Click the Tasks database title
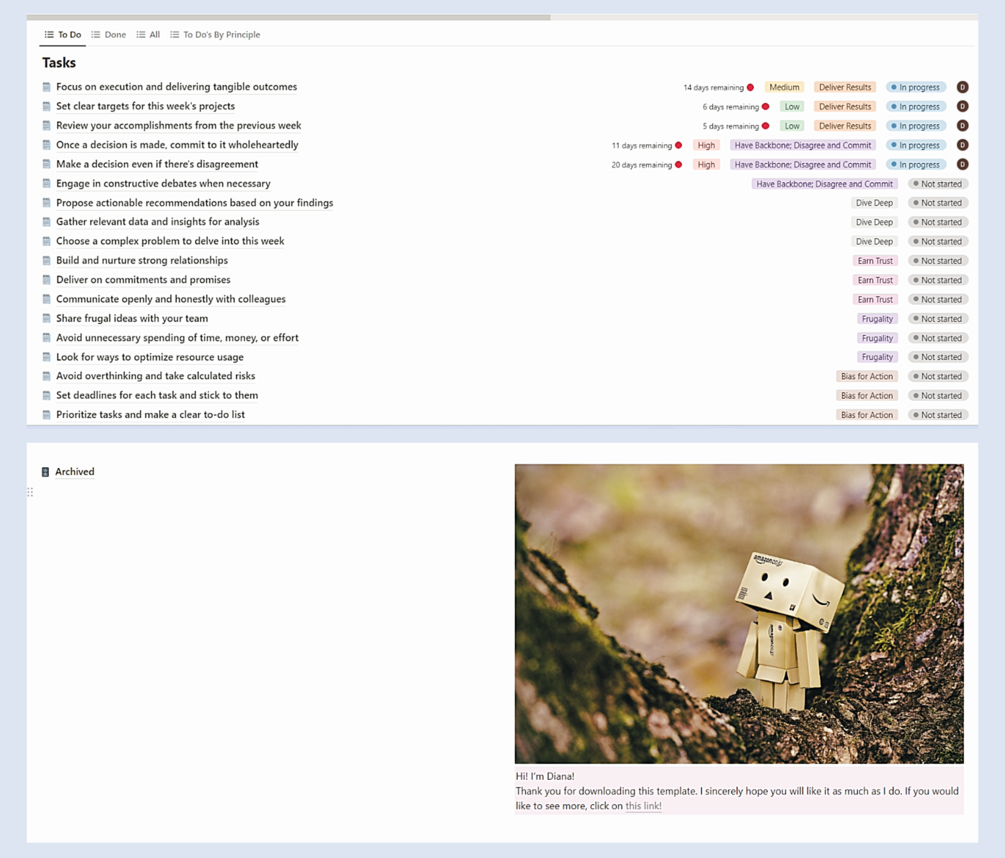The height and width of the screenshot is (858, 1005). point(59,63)
